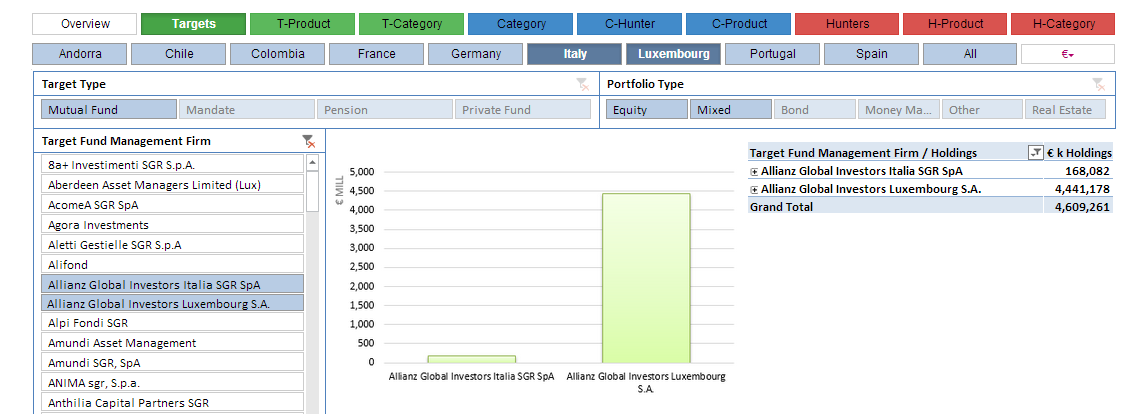Open the C-Hunter tab
This screenshot has width=1140, height=414.
[x=630, y=24]
